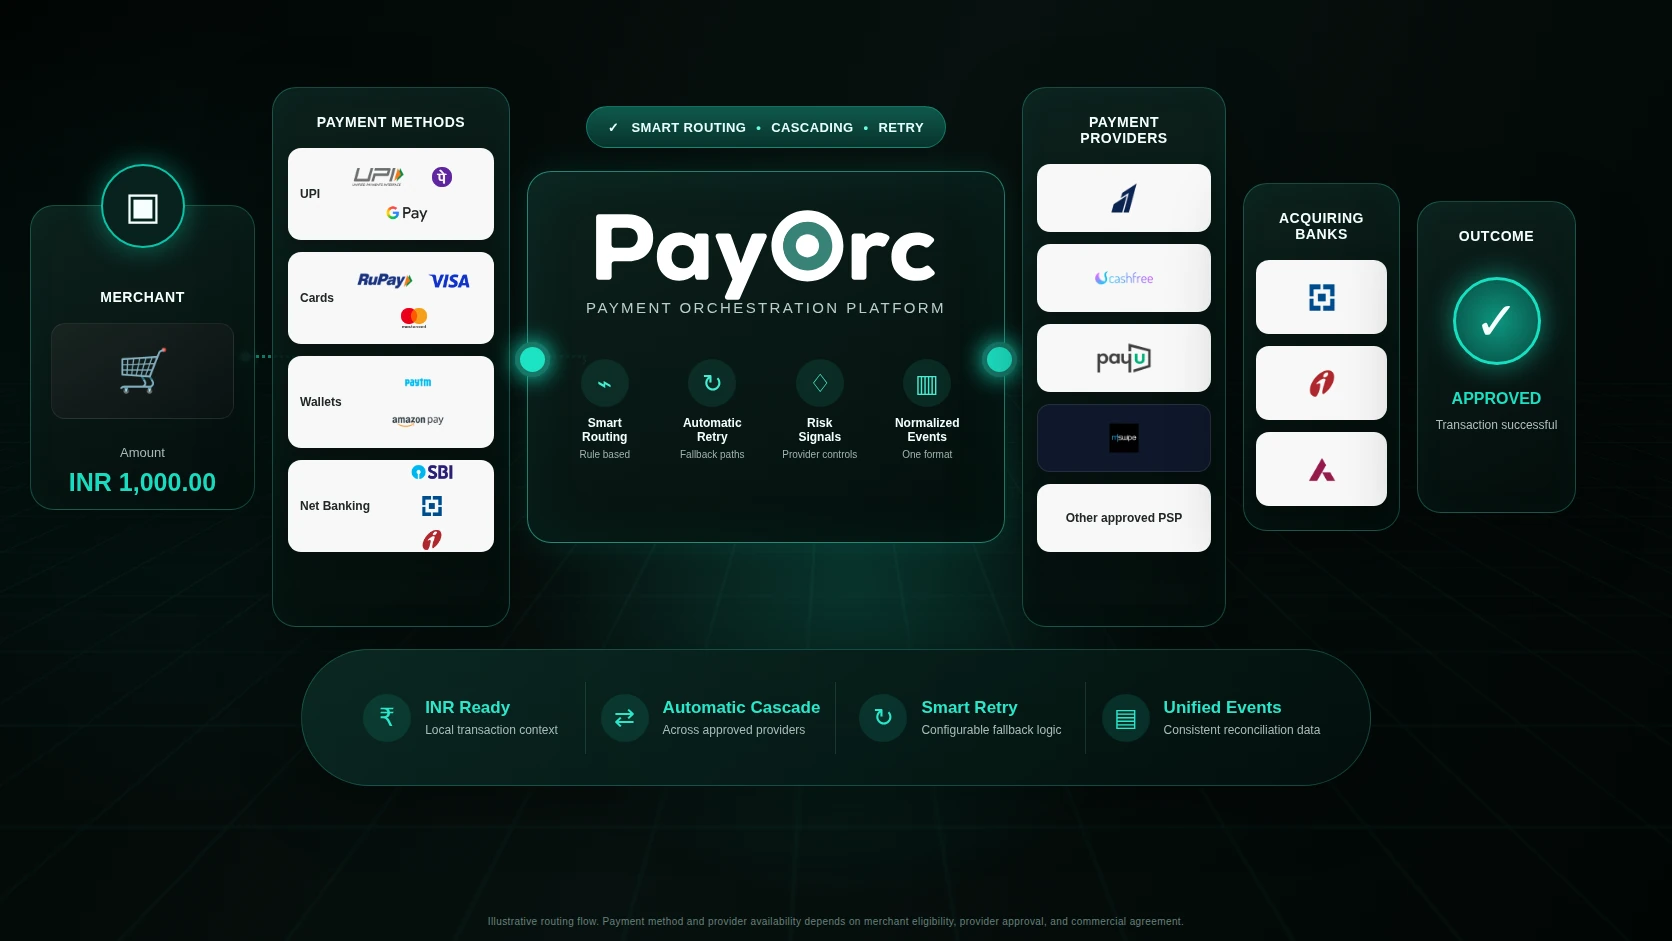Click the Paytm logo in Wallets

click(x=418, y=382)
